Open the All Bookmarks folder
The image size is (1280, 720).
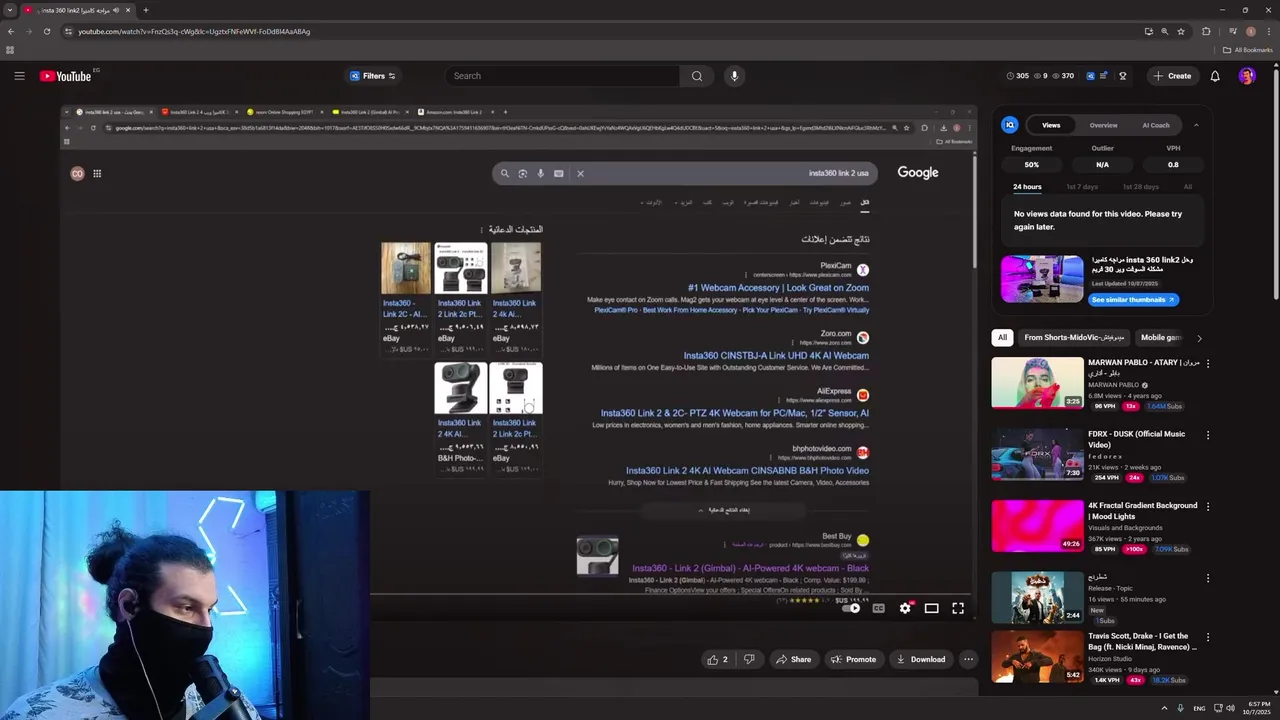[x=1247, y=50]
